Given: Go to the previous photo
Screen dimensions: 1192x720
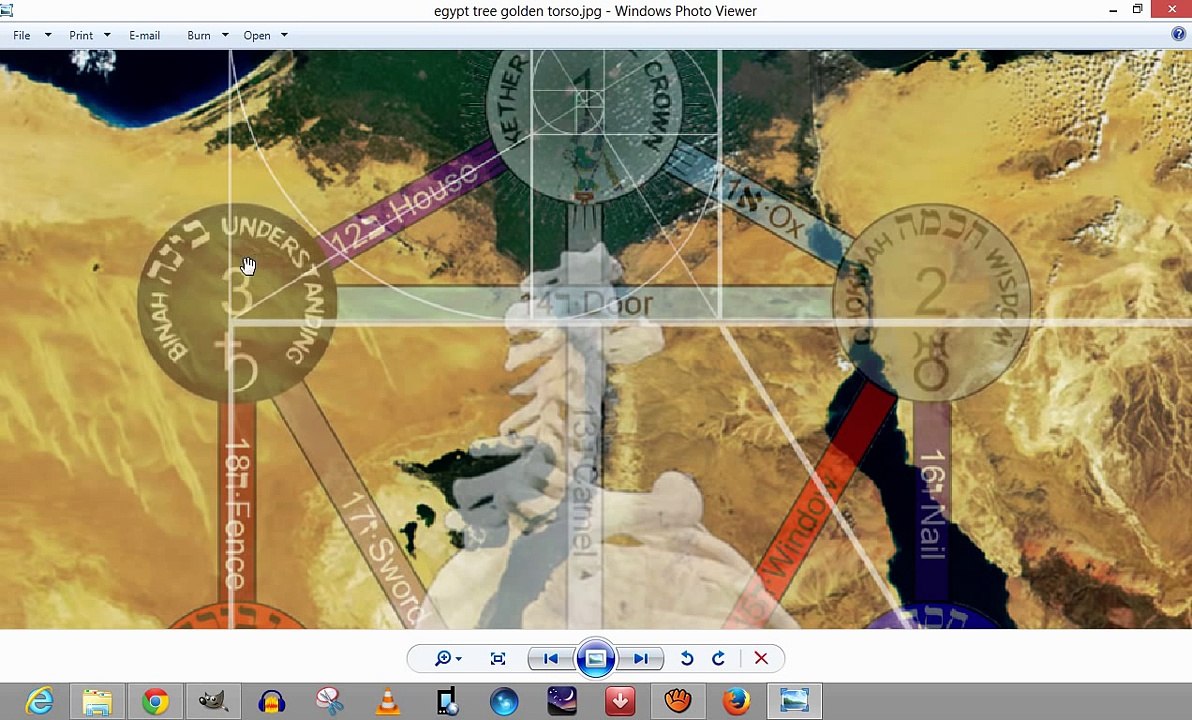Looking at the screenshot, I should click(550, 658).
